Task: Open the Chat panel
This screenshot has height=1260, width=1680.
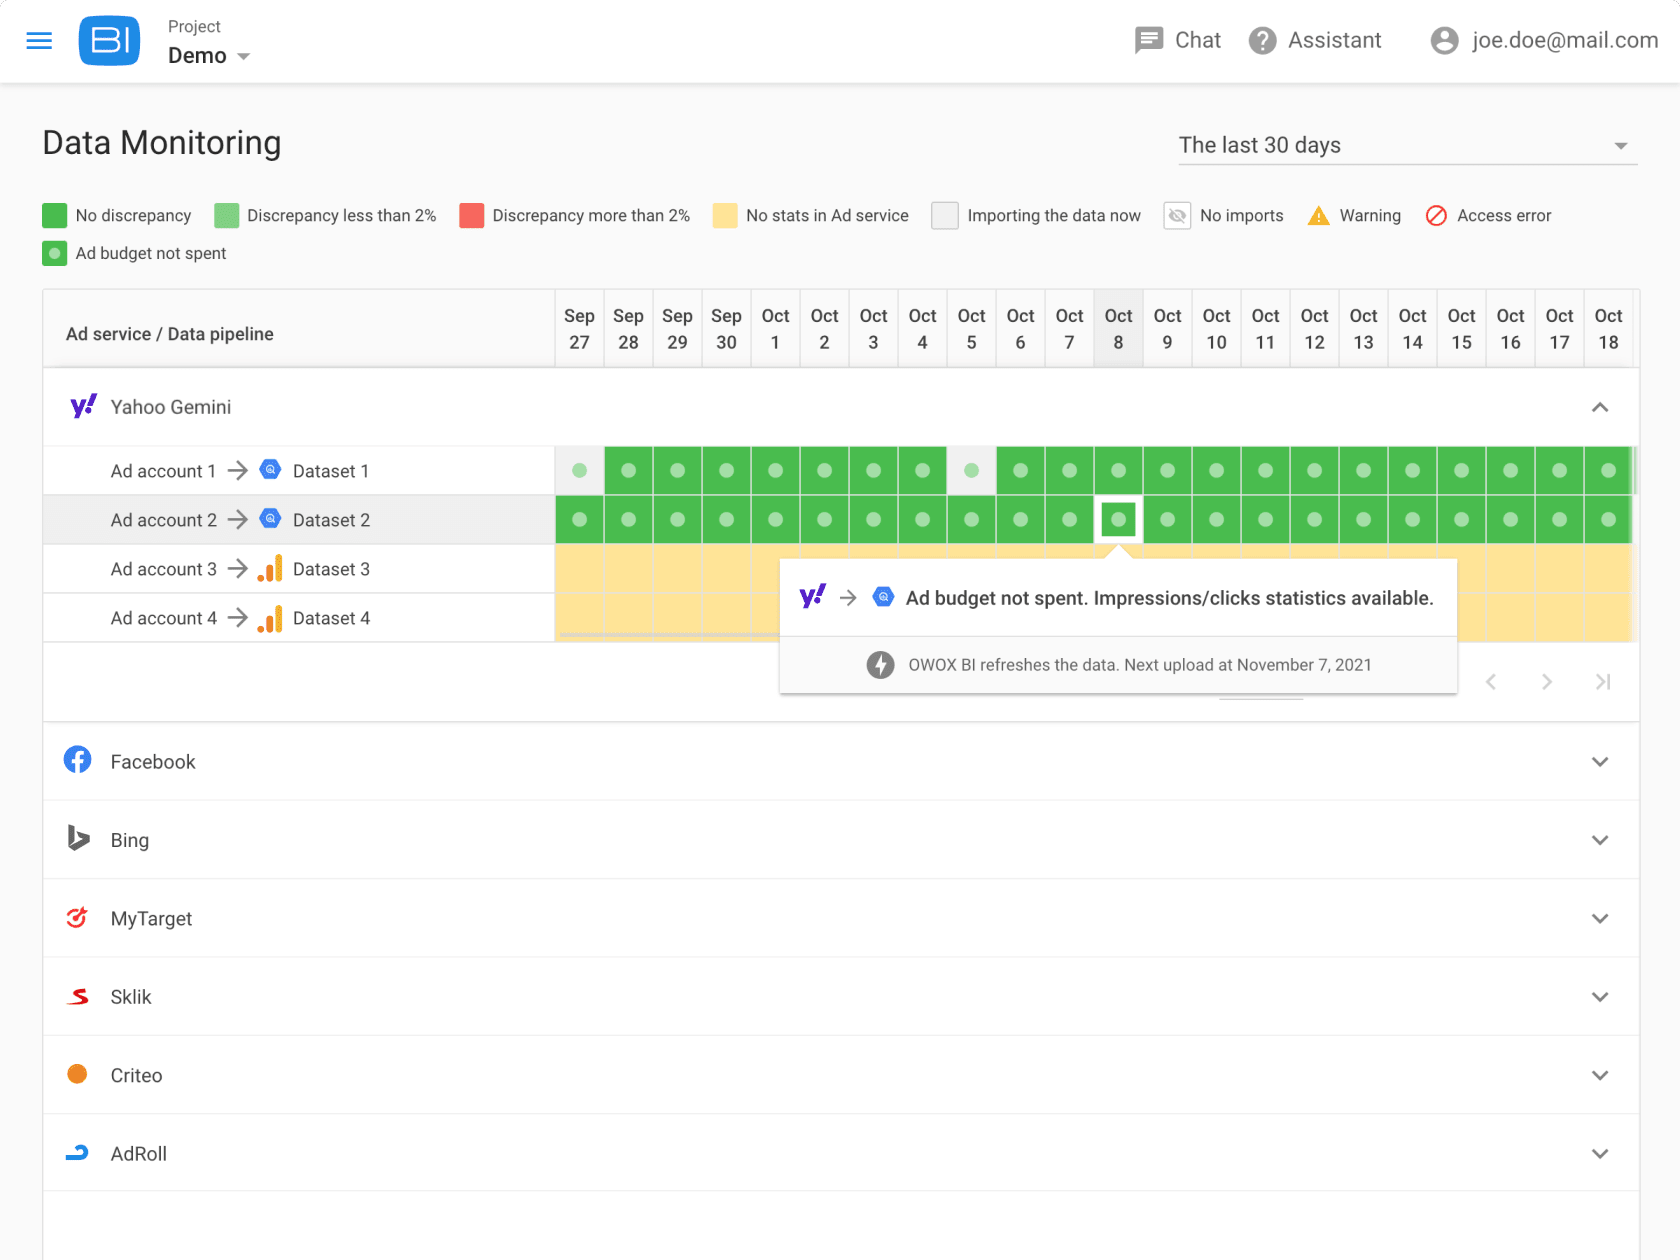Action: [x=1178, y=40]
